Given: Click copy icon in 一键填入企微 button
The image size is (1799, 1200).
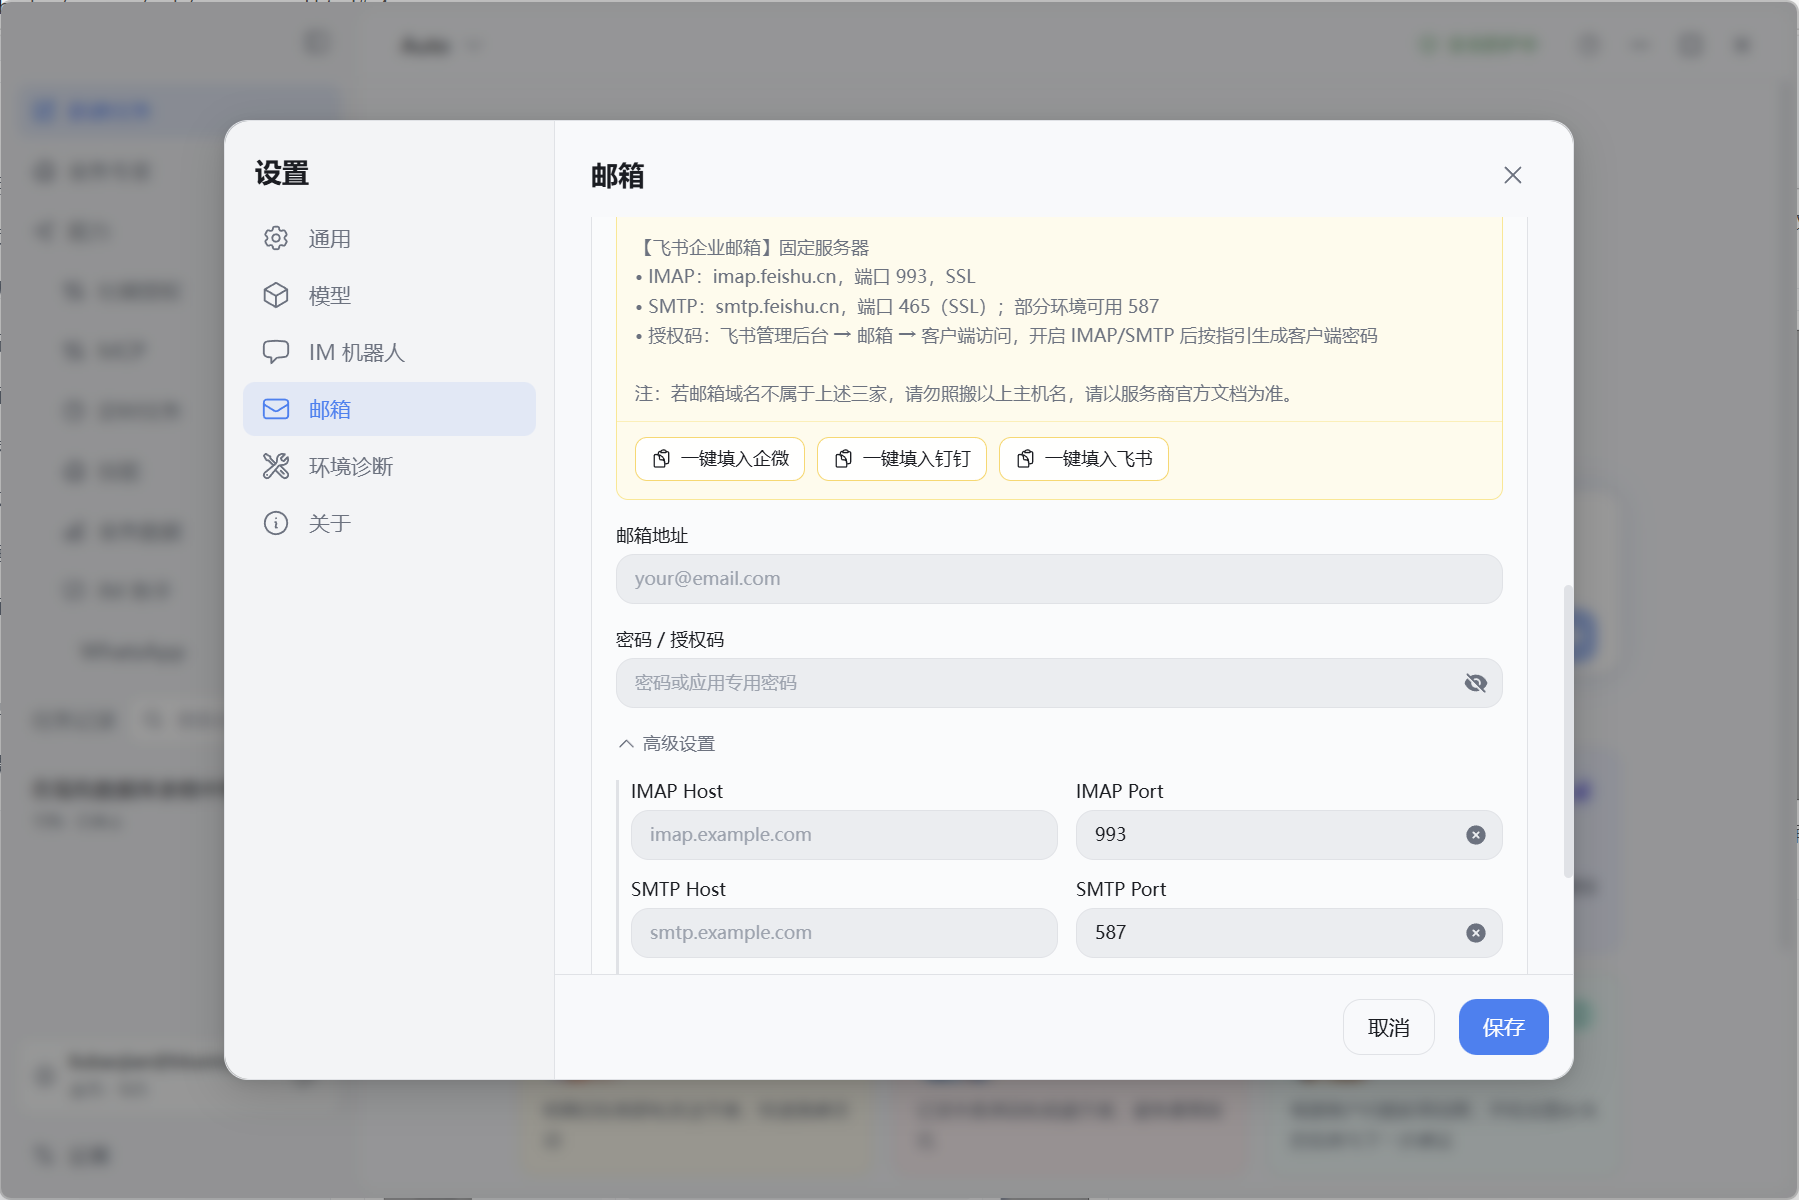Looking at the screenshot, I should pyautogui.click(x=661, y=459).
